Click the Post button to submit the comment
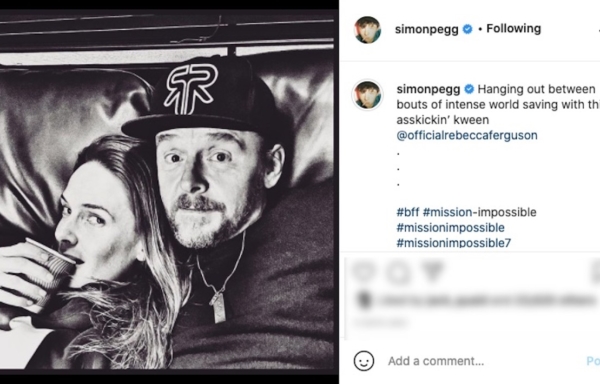Image resolution: width=600 pixels, height=384 pixels. click(593, 361)
